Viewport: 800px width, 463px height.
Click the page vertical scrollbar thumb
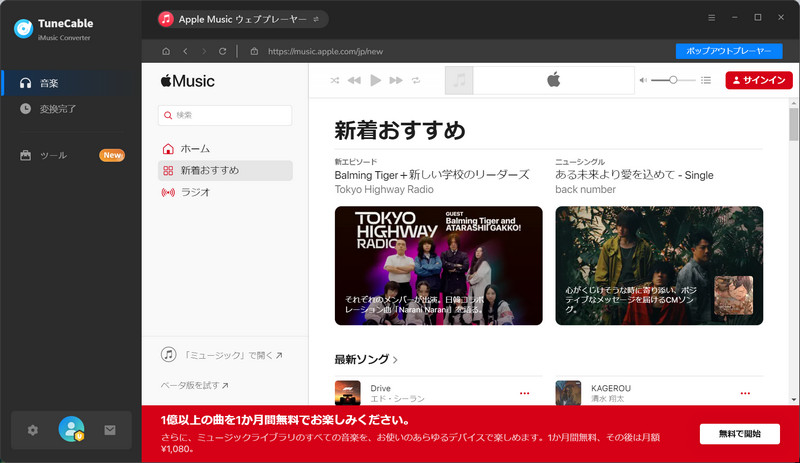[x=793, y=124]
